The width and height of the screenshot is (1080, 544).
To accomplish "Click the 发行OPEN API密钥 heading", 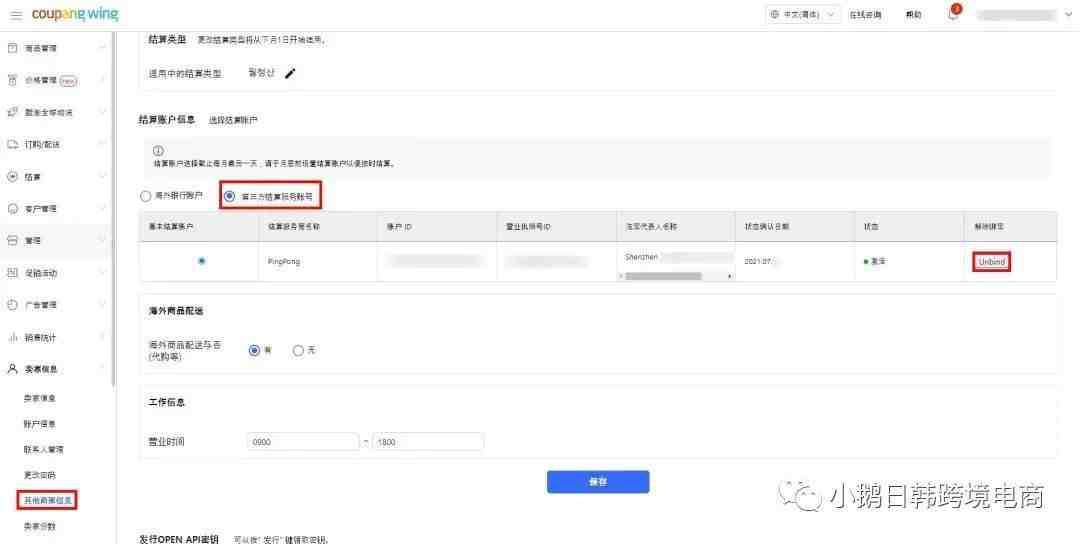I will (179, 538).
